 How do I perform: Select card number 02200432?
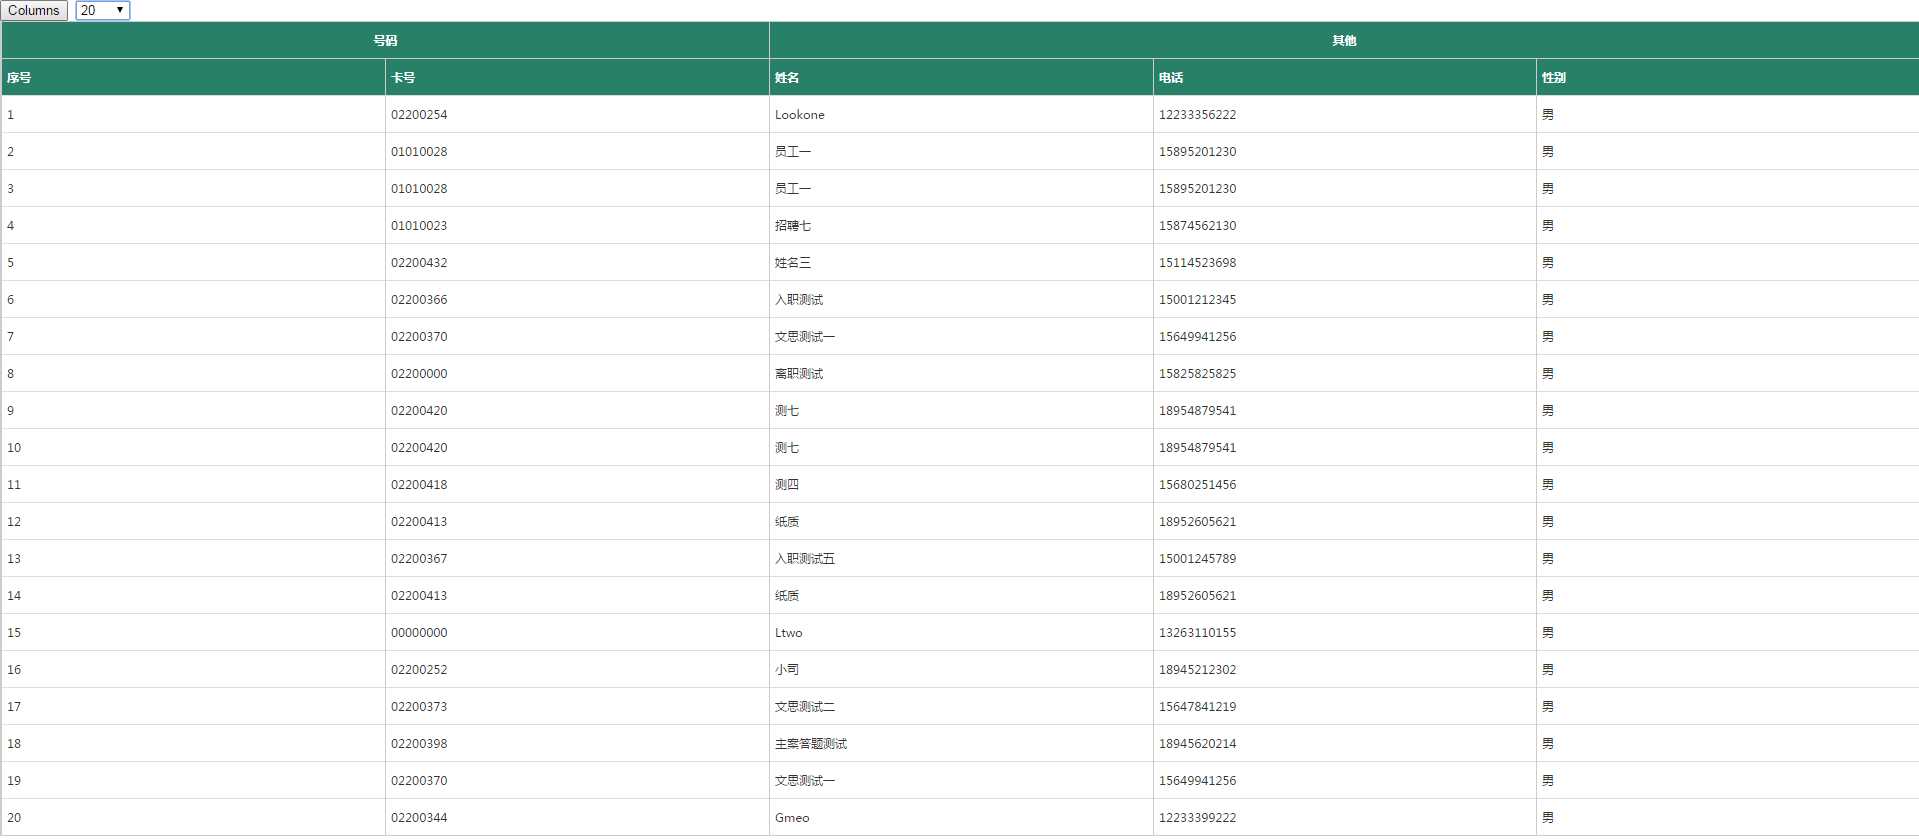[x=419, y=263]
